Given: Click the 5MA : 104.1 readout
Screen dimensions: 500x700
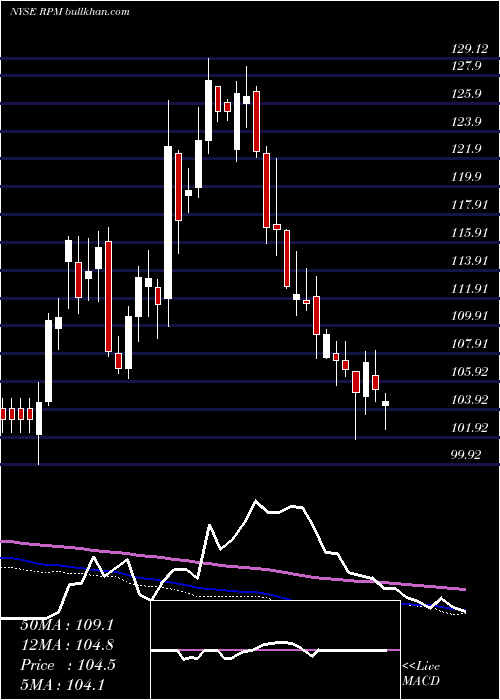Looking at the screenshot, I should pos(62,684).
